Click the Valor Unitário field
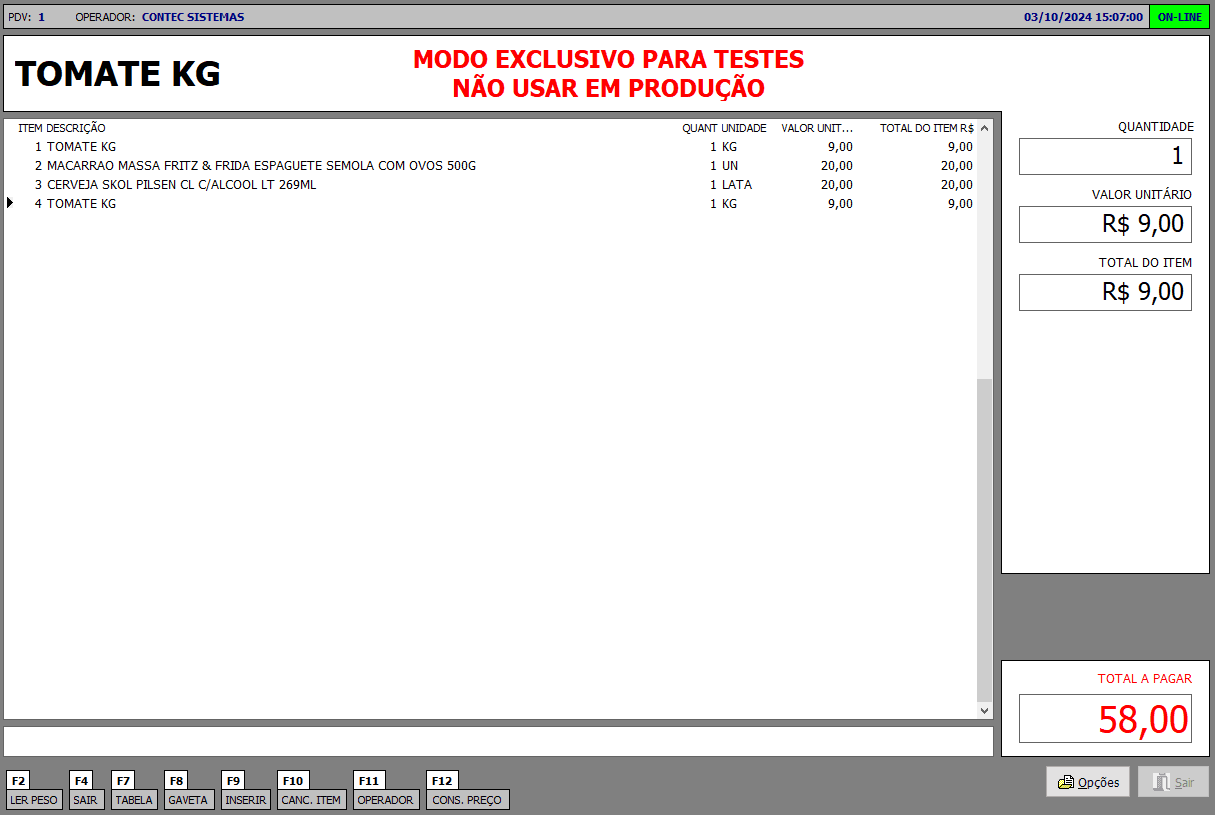Viewport: 1215px width, 815px height. pos(1105,224)
